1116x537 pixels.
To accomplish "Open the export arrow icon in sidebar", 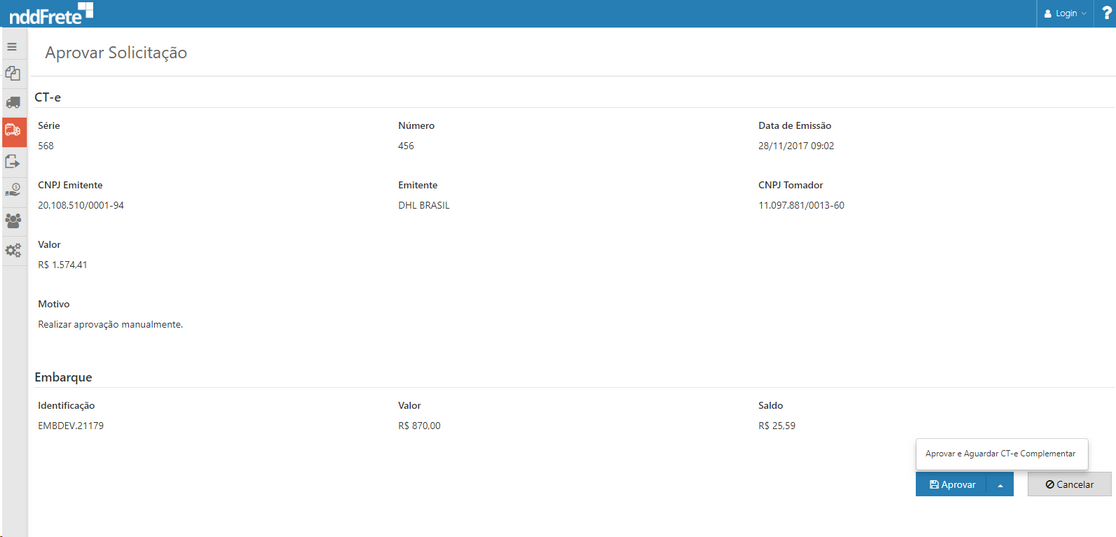I will [13, 161].
